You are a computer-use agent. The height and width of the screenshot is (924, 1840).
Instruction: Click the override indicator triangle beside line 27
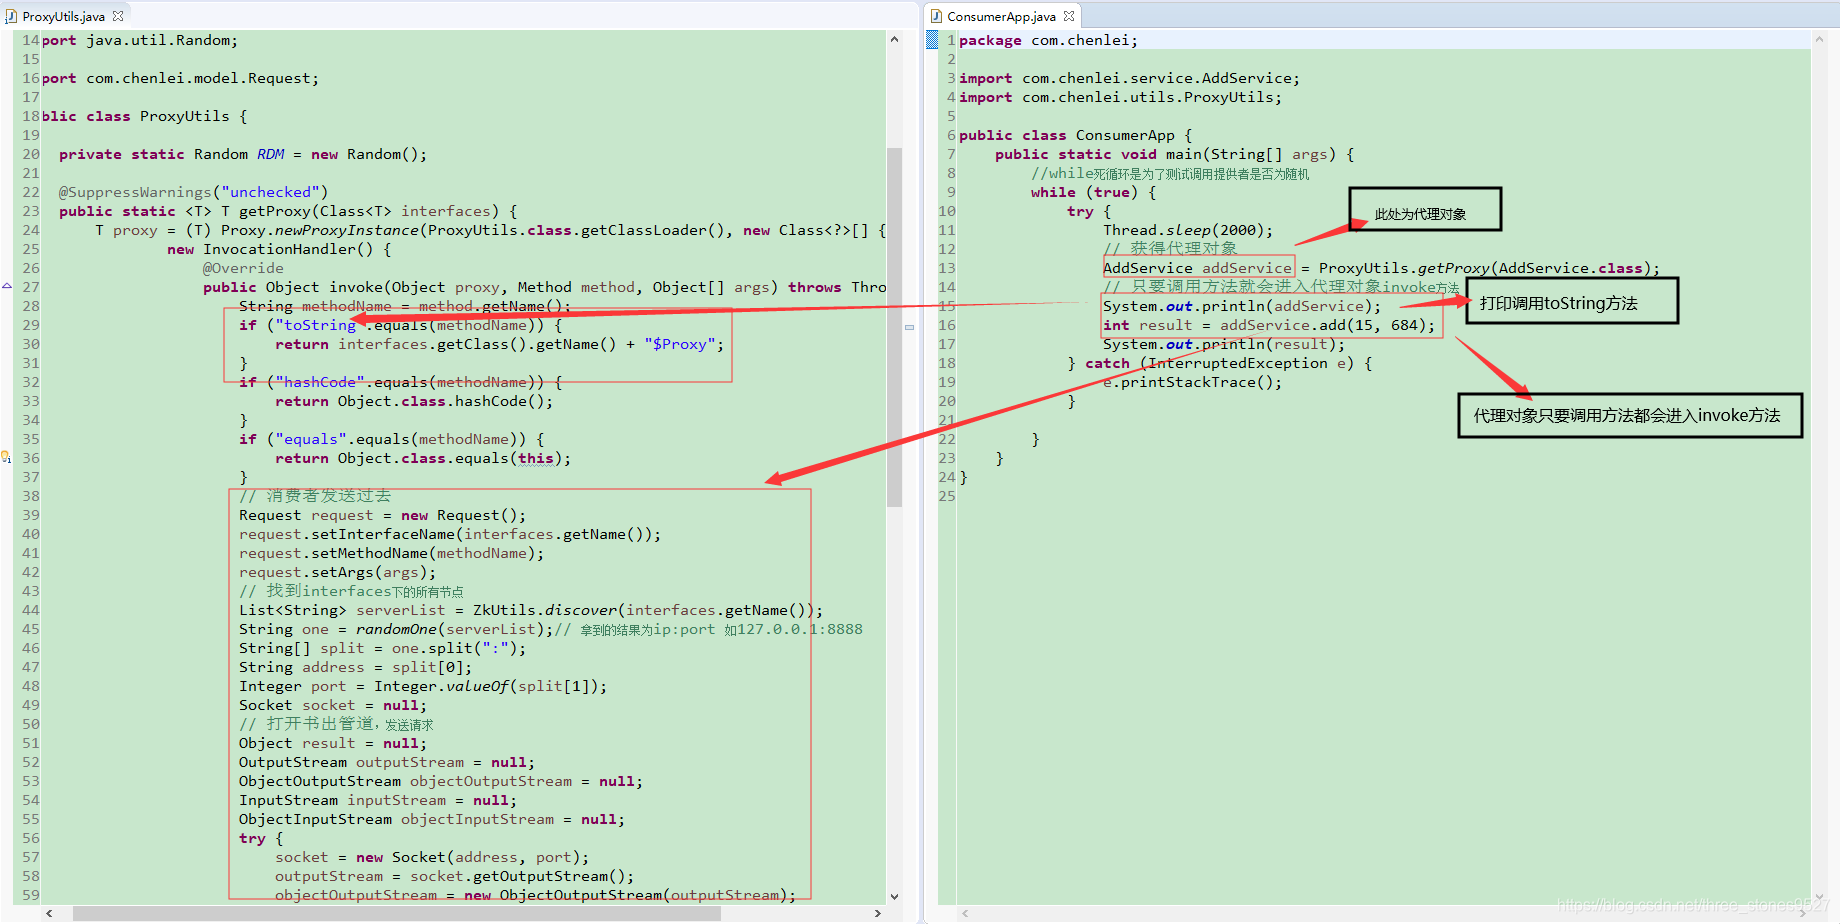6,286
